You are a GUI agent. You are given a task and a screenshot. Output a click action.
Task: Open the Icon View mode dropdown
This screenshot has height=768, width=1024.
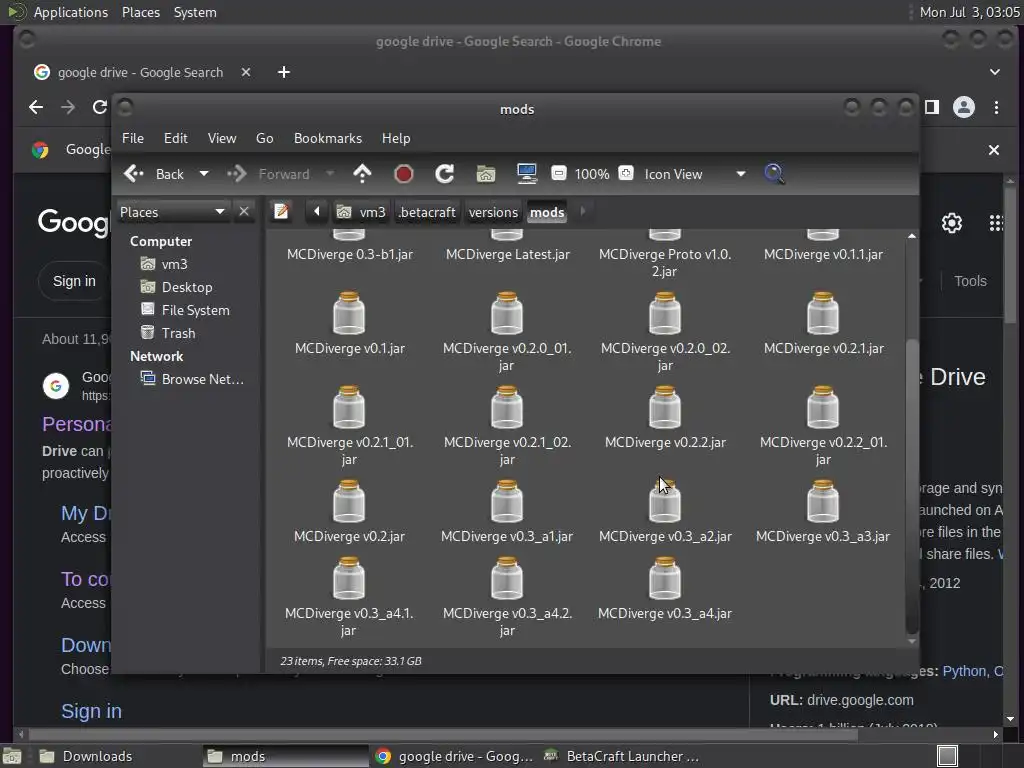click(x=694, y=174)
